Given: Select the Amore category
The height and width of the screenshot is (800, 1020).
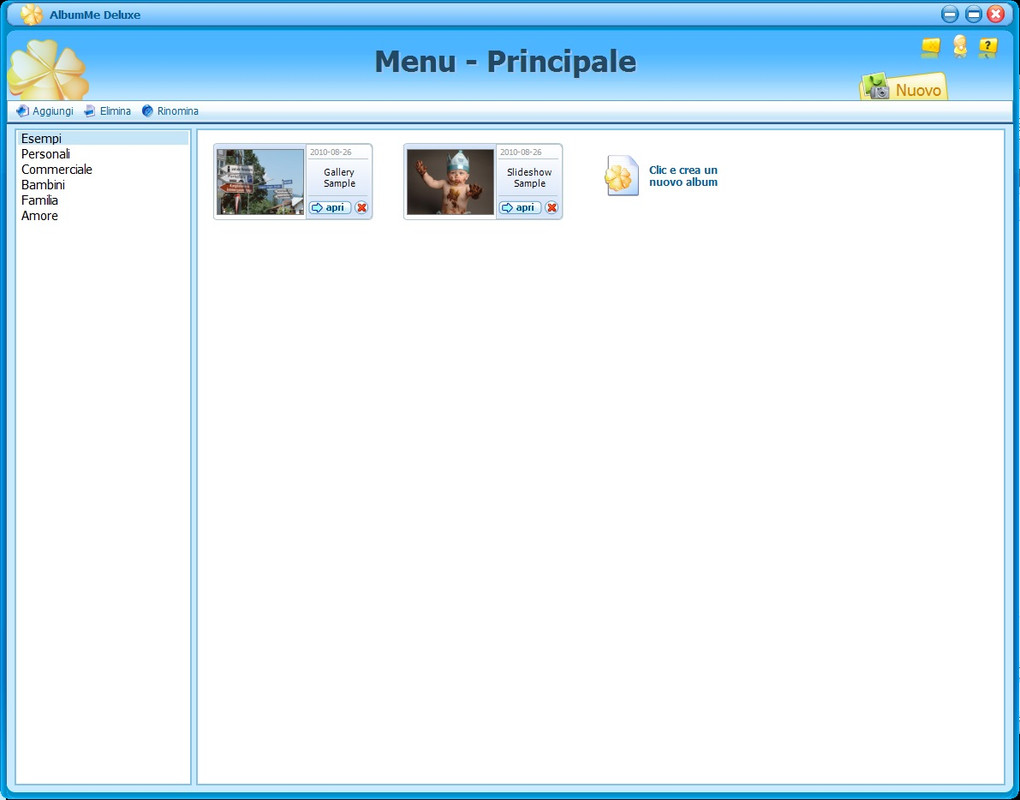Looking at the screenshot, I should tap(103, 216).
